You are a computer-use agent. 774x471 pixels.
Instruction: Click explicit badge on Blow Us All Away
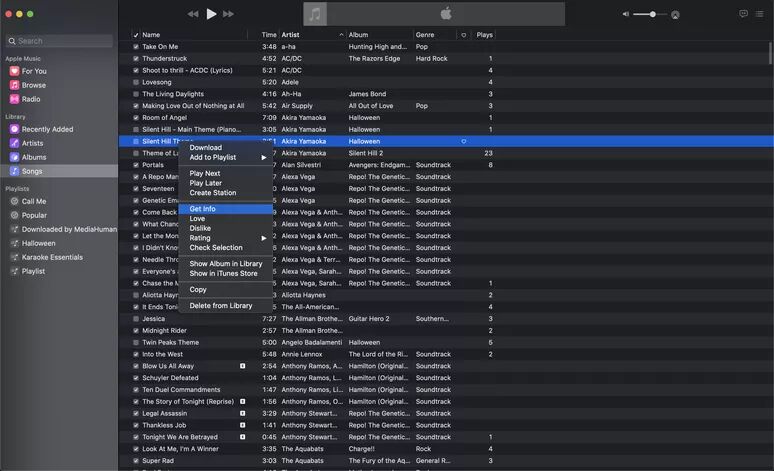242,366
